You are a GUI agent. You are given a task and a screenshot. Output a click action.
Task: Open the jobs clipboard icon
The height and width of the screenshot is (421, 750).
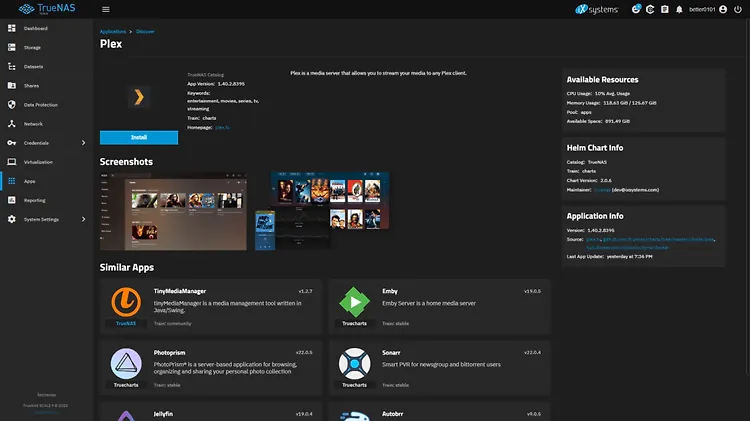(665, 9)
